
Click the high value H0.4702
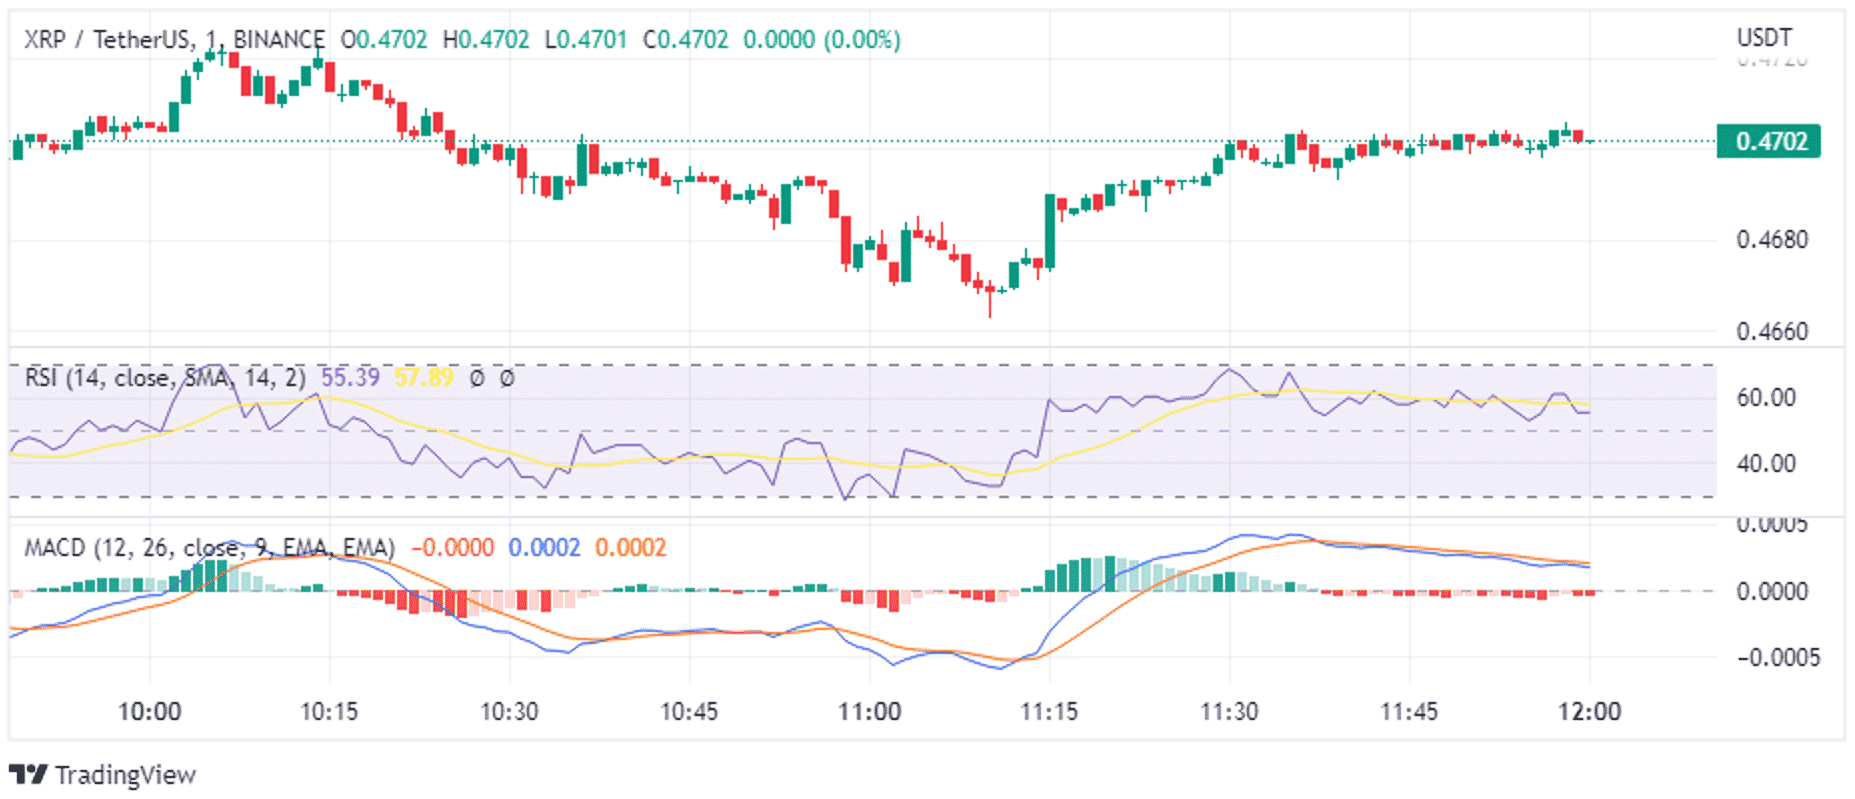pyautogui.click(x=486, y=40)
